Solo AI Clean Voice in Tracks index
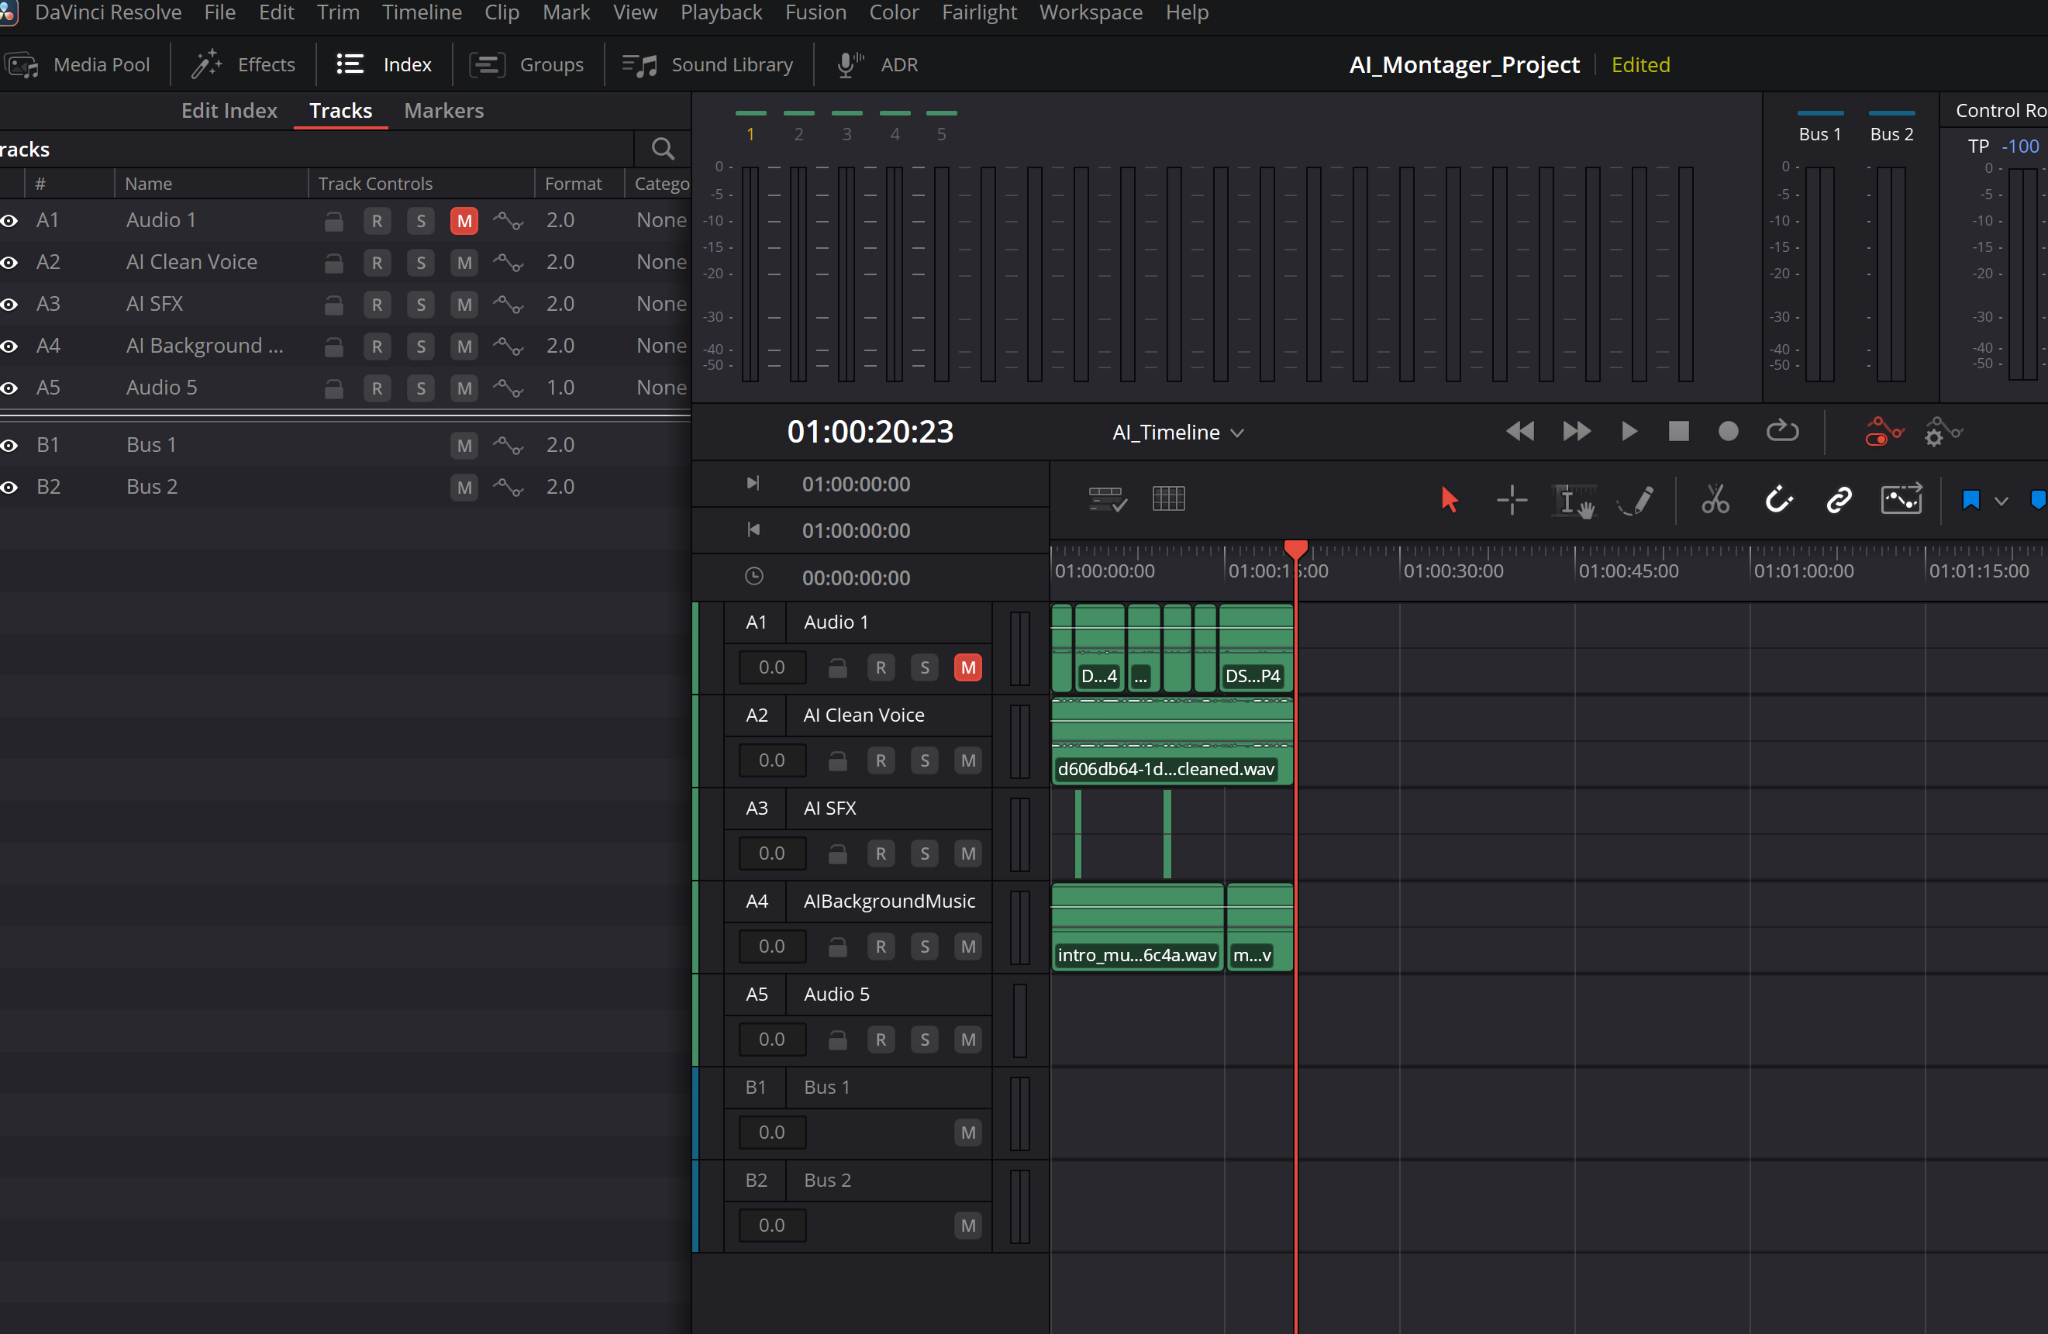Screen dimensions: 2048x1334 point(421,263)
